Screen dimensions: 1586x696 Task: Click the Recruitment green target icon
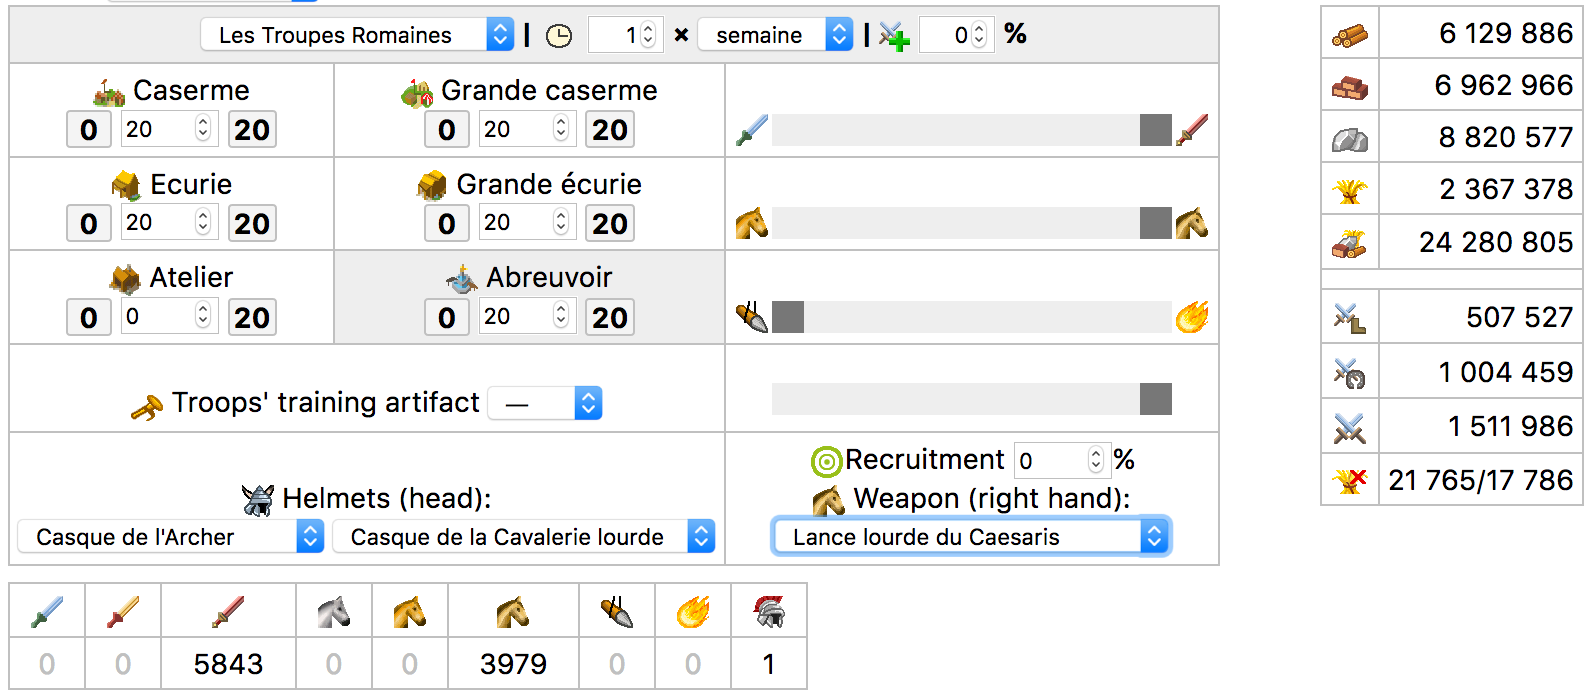tap(826, 461)
